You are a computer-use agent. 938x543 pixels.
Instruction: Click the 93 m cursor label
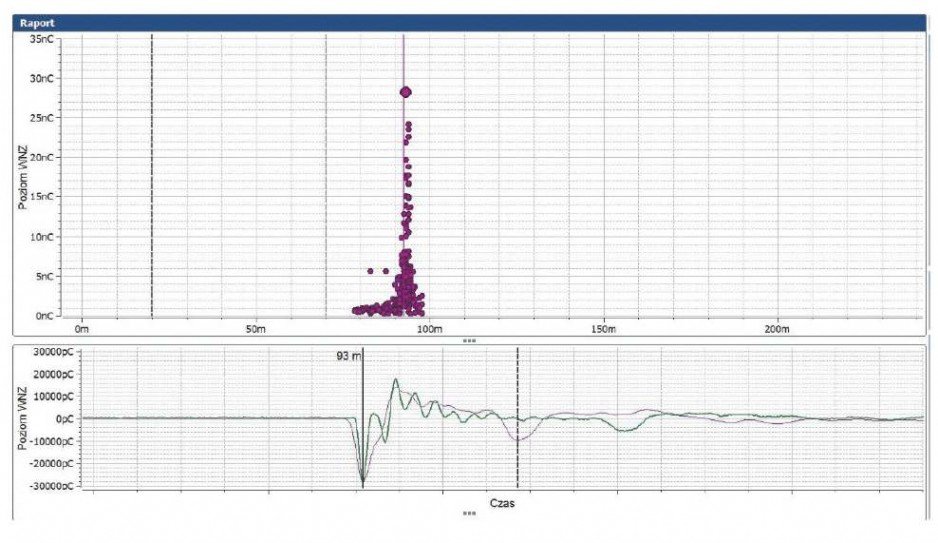[x=349, y=356]
